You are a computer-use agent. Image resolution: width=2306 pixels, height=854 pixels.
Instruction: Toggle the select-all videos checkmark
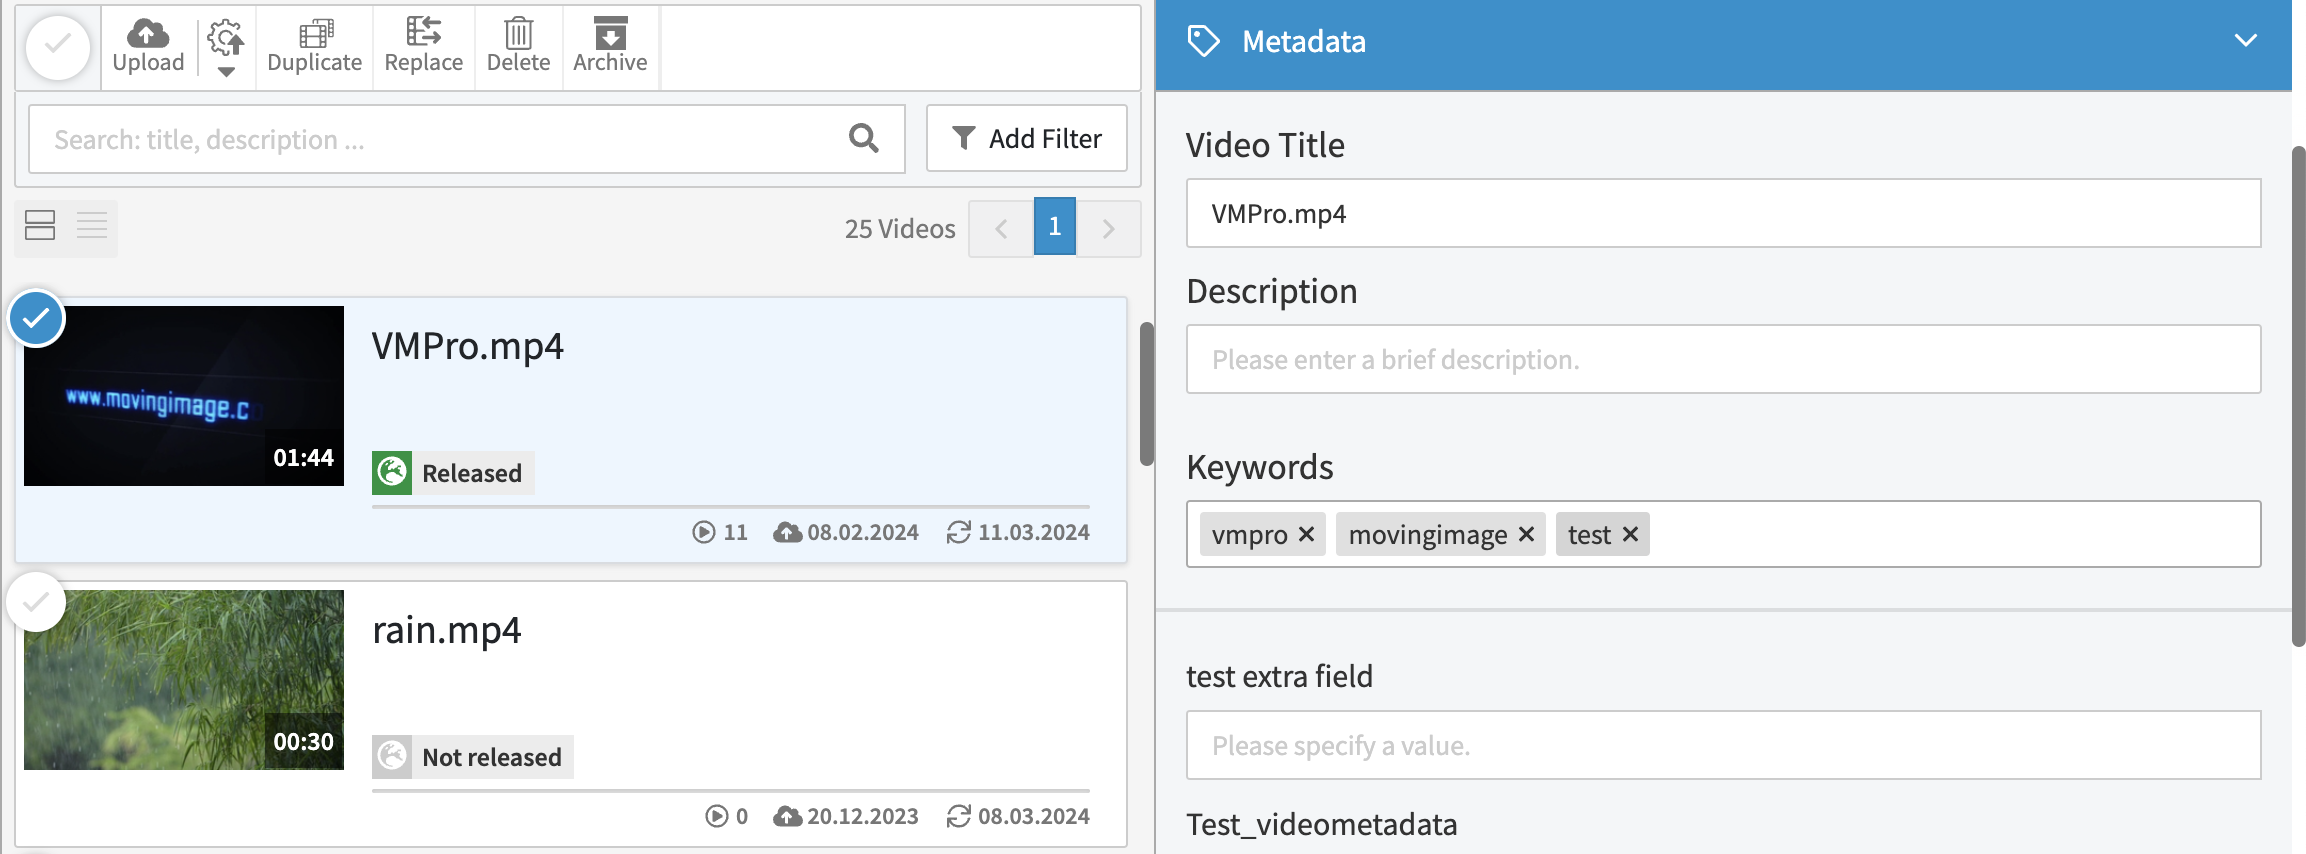(58, 46)
